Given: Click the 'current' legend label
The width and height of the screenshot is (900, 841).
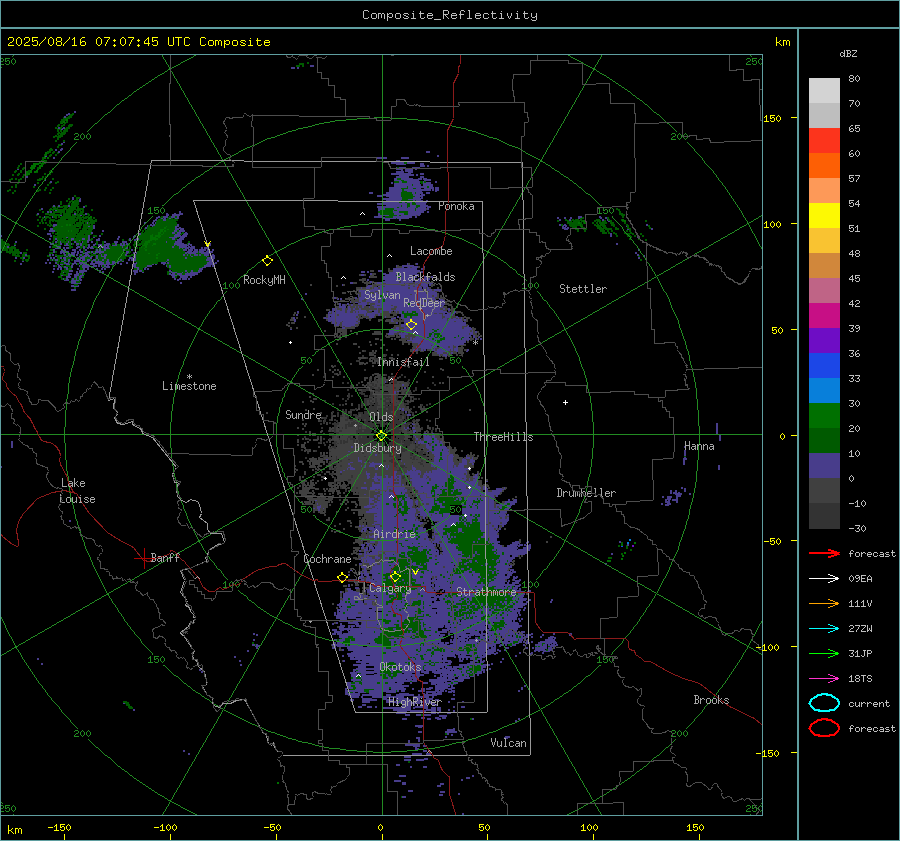Looking at the screenshot, I should pyautogui.click(x=869, y=703).
